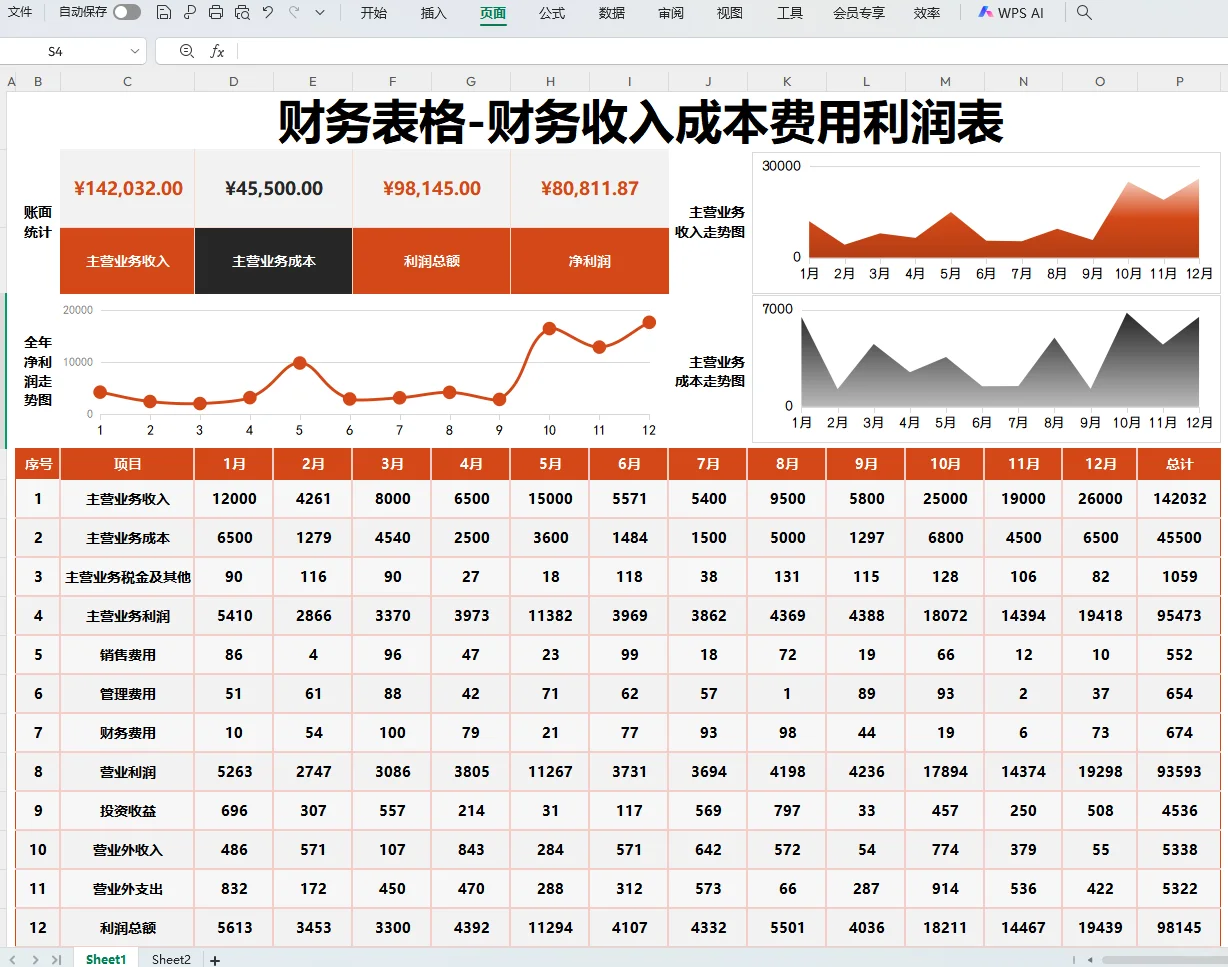Click the Undo arrow icon
The width and height of the screenshot is (1228, 967).
pyautogui.click(x=268, y=13)
